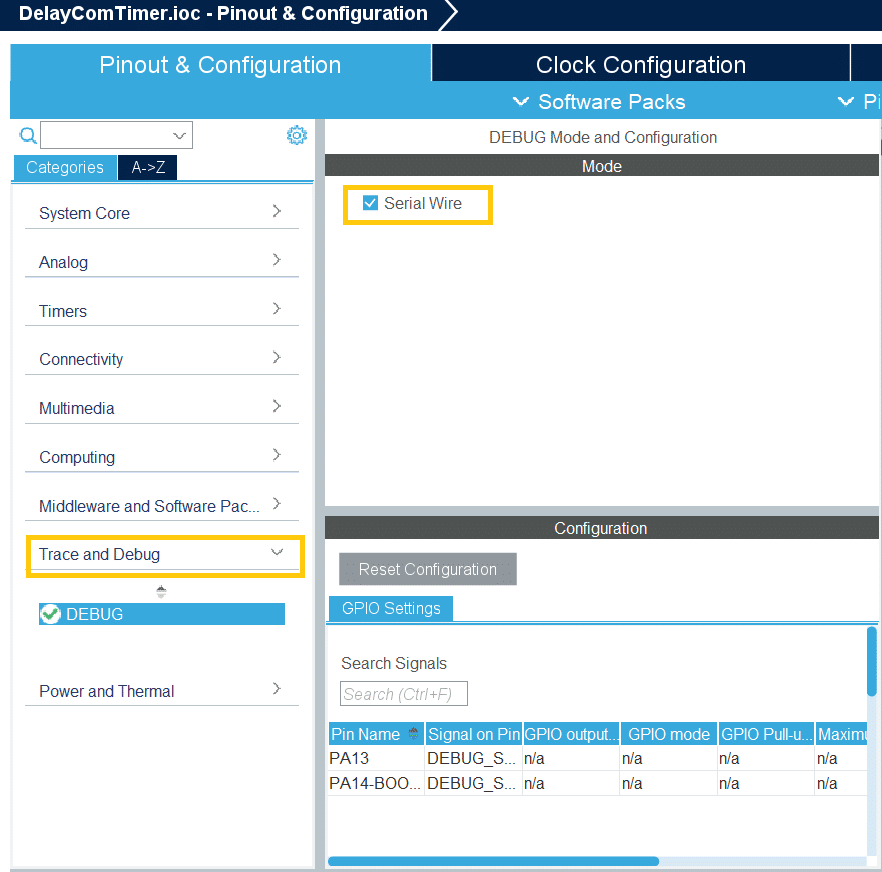Click the Reset Configuration button
The width and height of the screenshot is (882, 872).
coord(428,569)
